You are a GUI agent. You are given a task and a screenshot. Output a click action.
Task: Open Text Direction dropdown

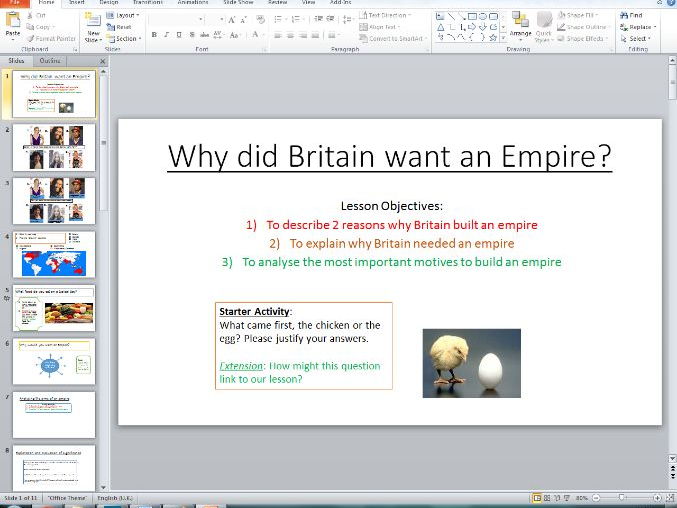coord(385,16)
